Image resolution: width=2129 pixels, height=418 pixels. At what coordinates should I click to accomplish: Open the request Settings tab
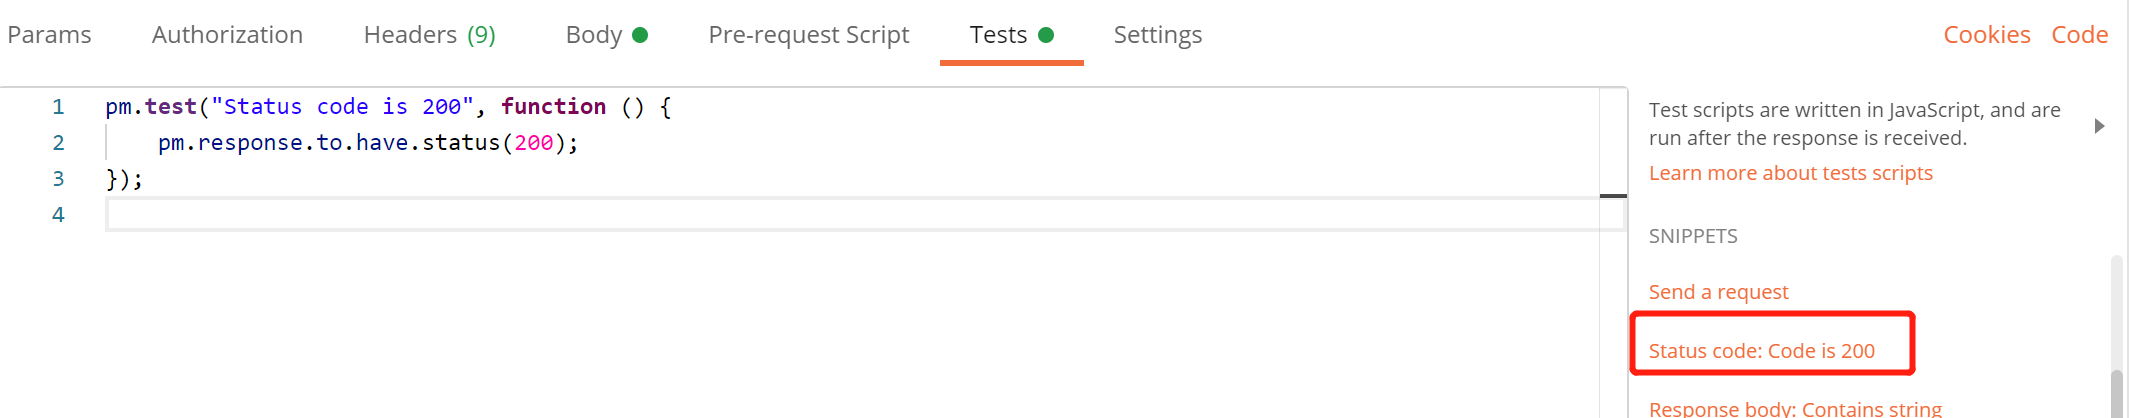[x=1157, y=35]
